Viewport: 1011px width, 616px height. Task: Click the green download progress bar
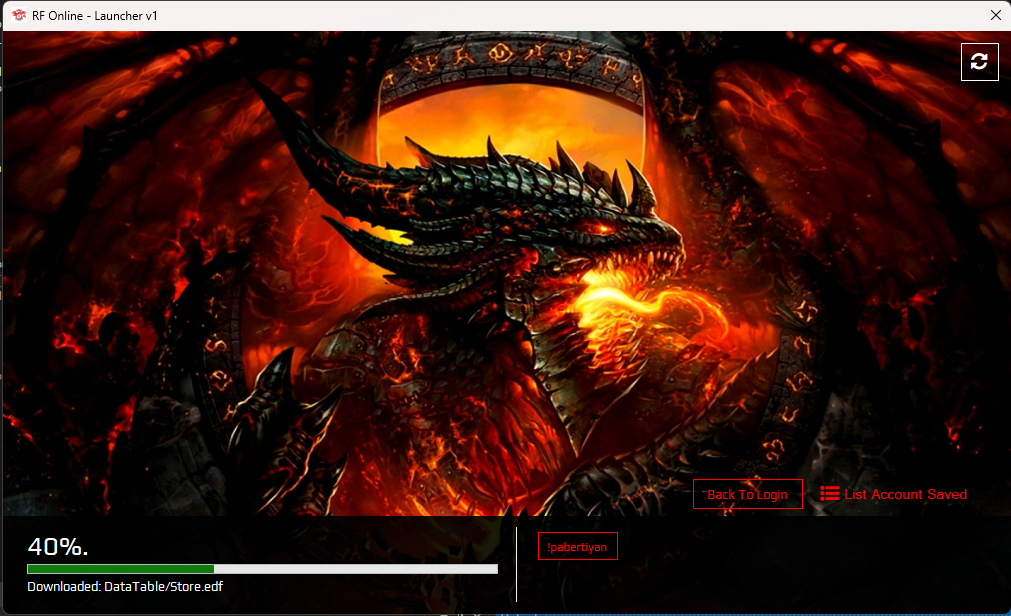pos(262,569)
